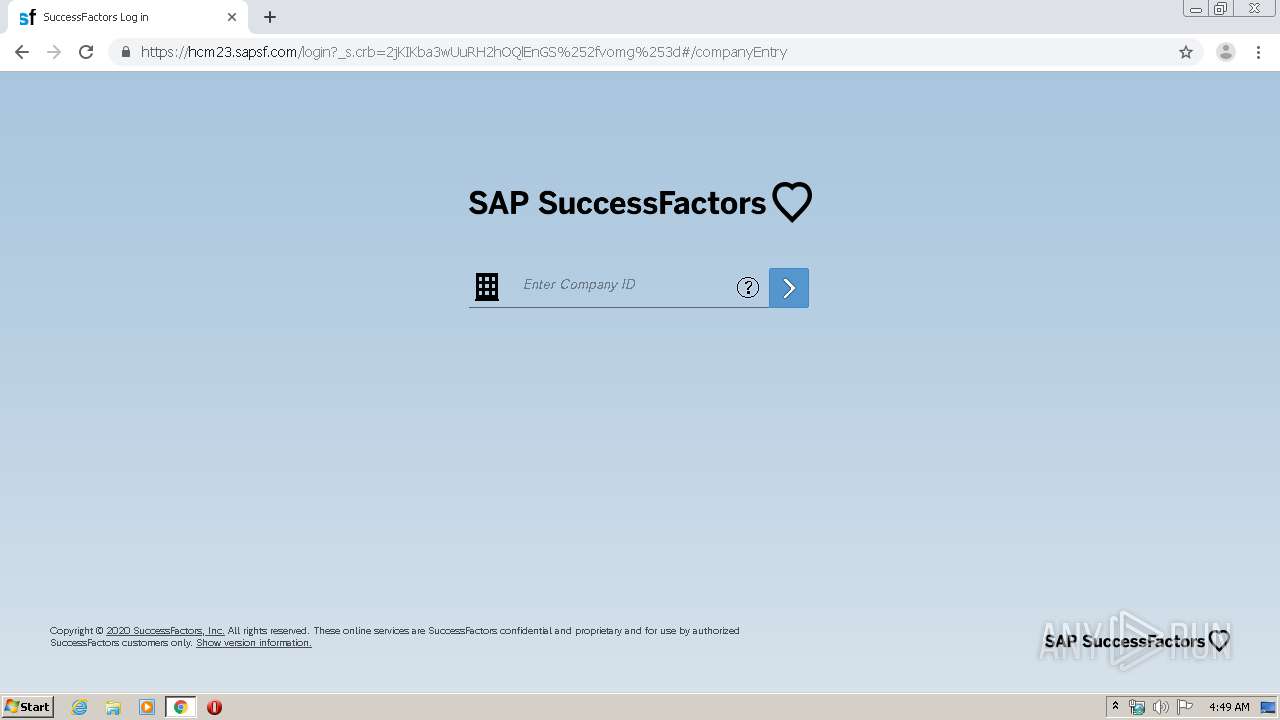Click the system clock showing 4:49 AM
This screenshot has height=720, width=1280.
tap(1229, 707)
